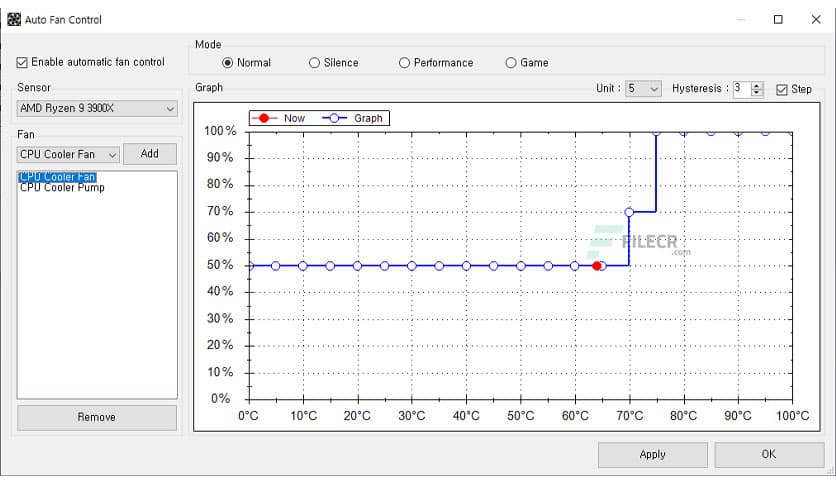Open the Unit dropdown showing 5
Image resolution: width=836 pixels, height=484 pixels.
(644, 88)
